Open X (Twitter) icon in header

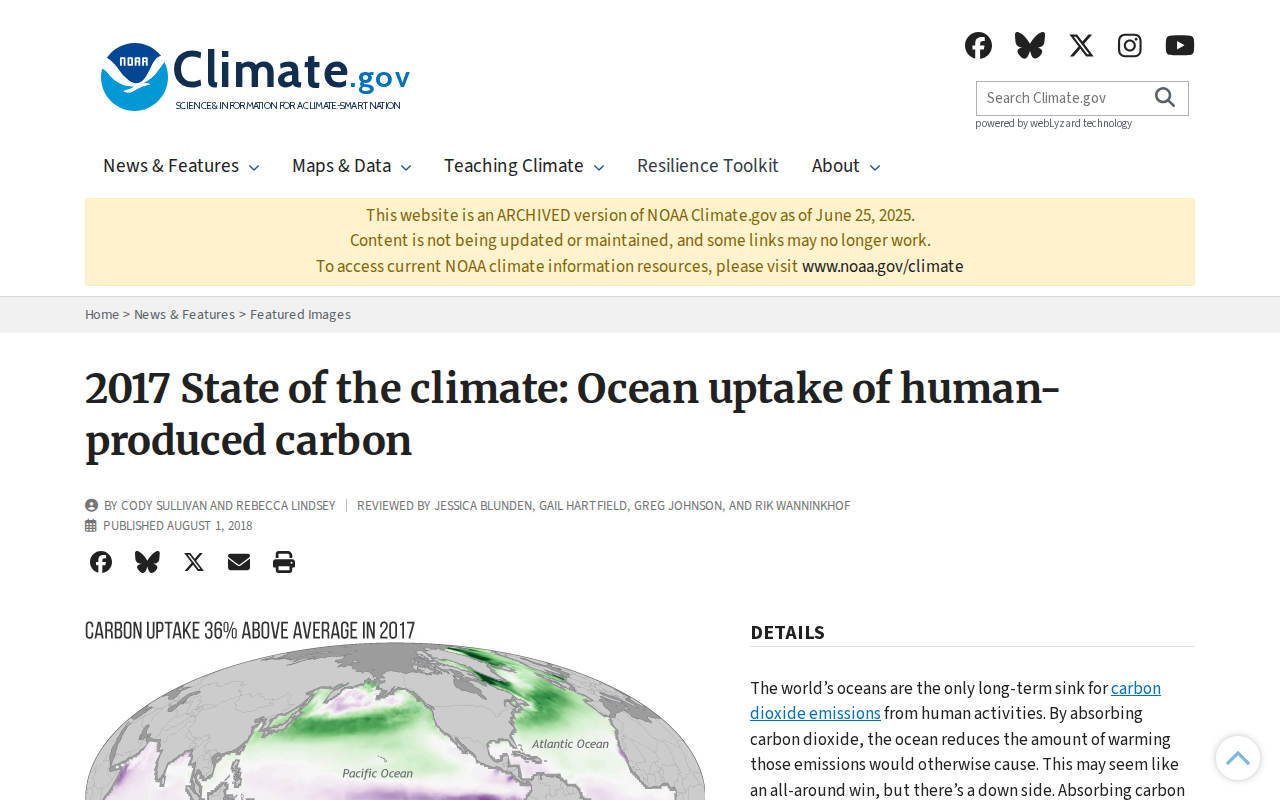click(1081, 45)
